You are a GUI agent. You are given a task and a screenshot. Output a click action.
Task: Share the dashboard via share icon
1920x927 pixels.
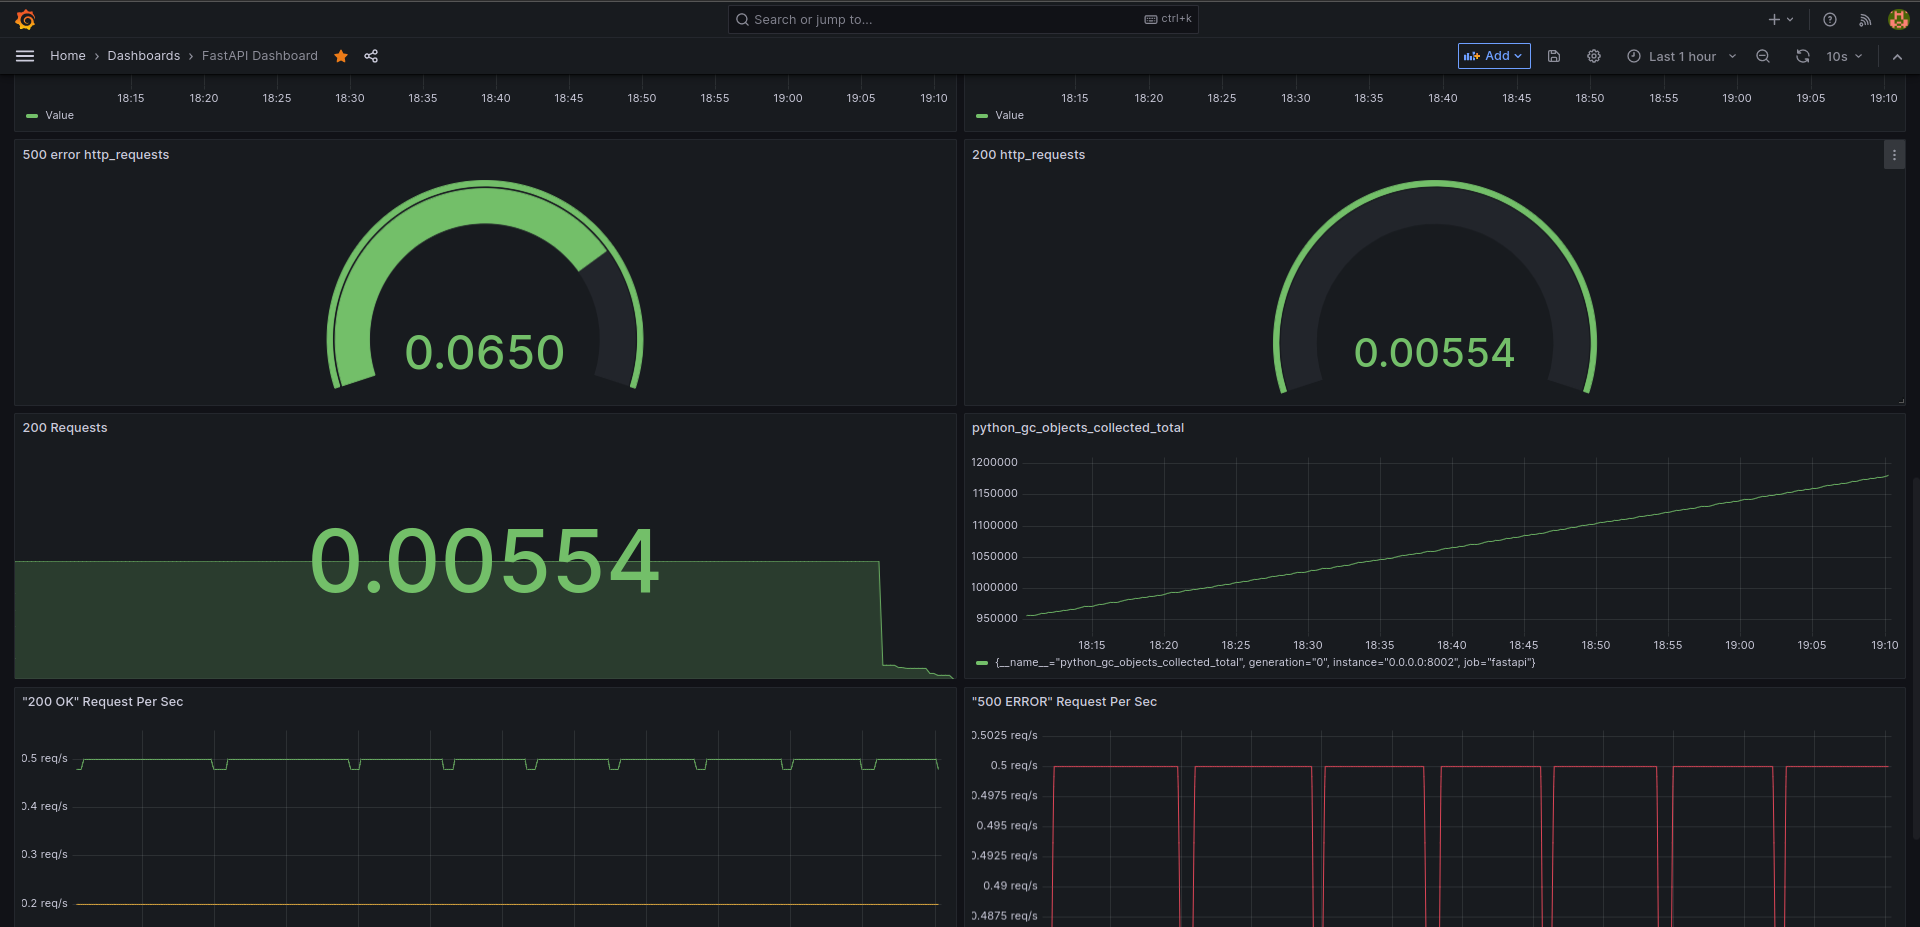pyautogui.click(x=371, y=56)
